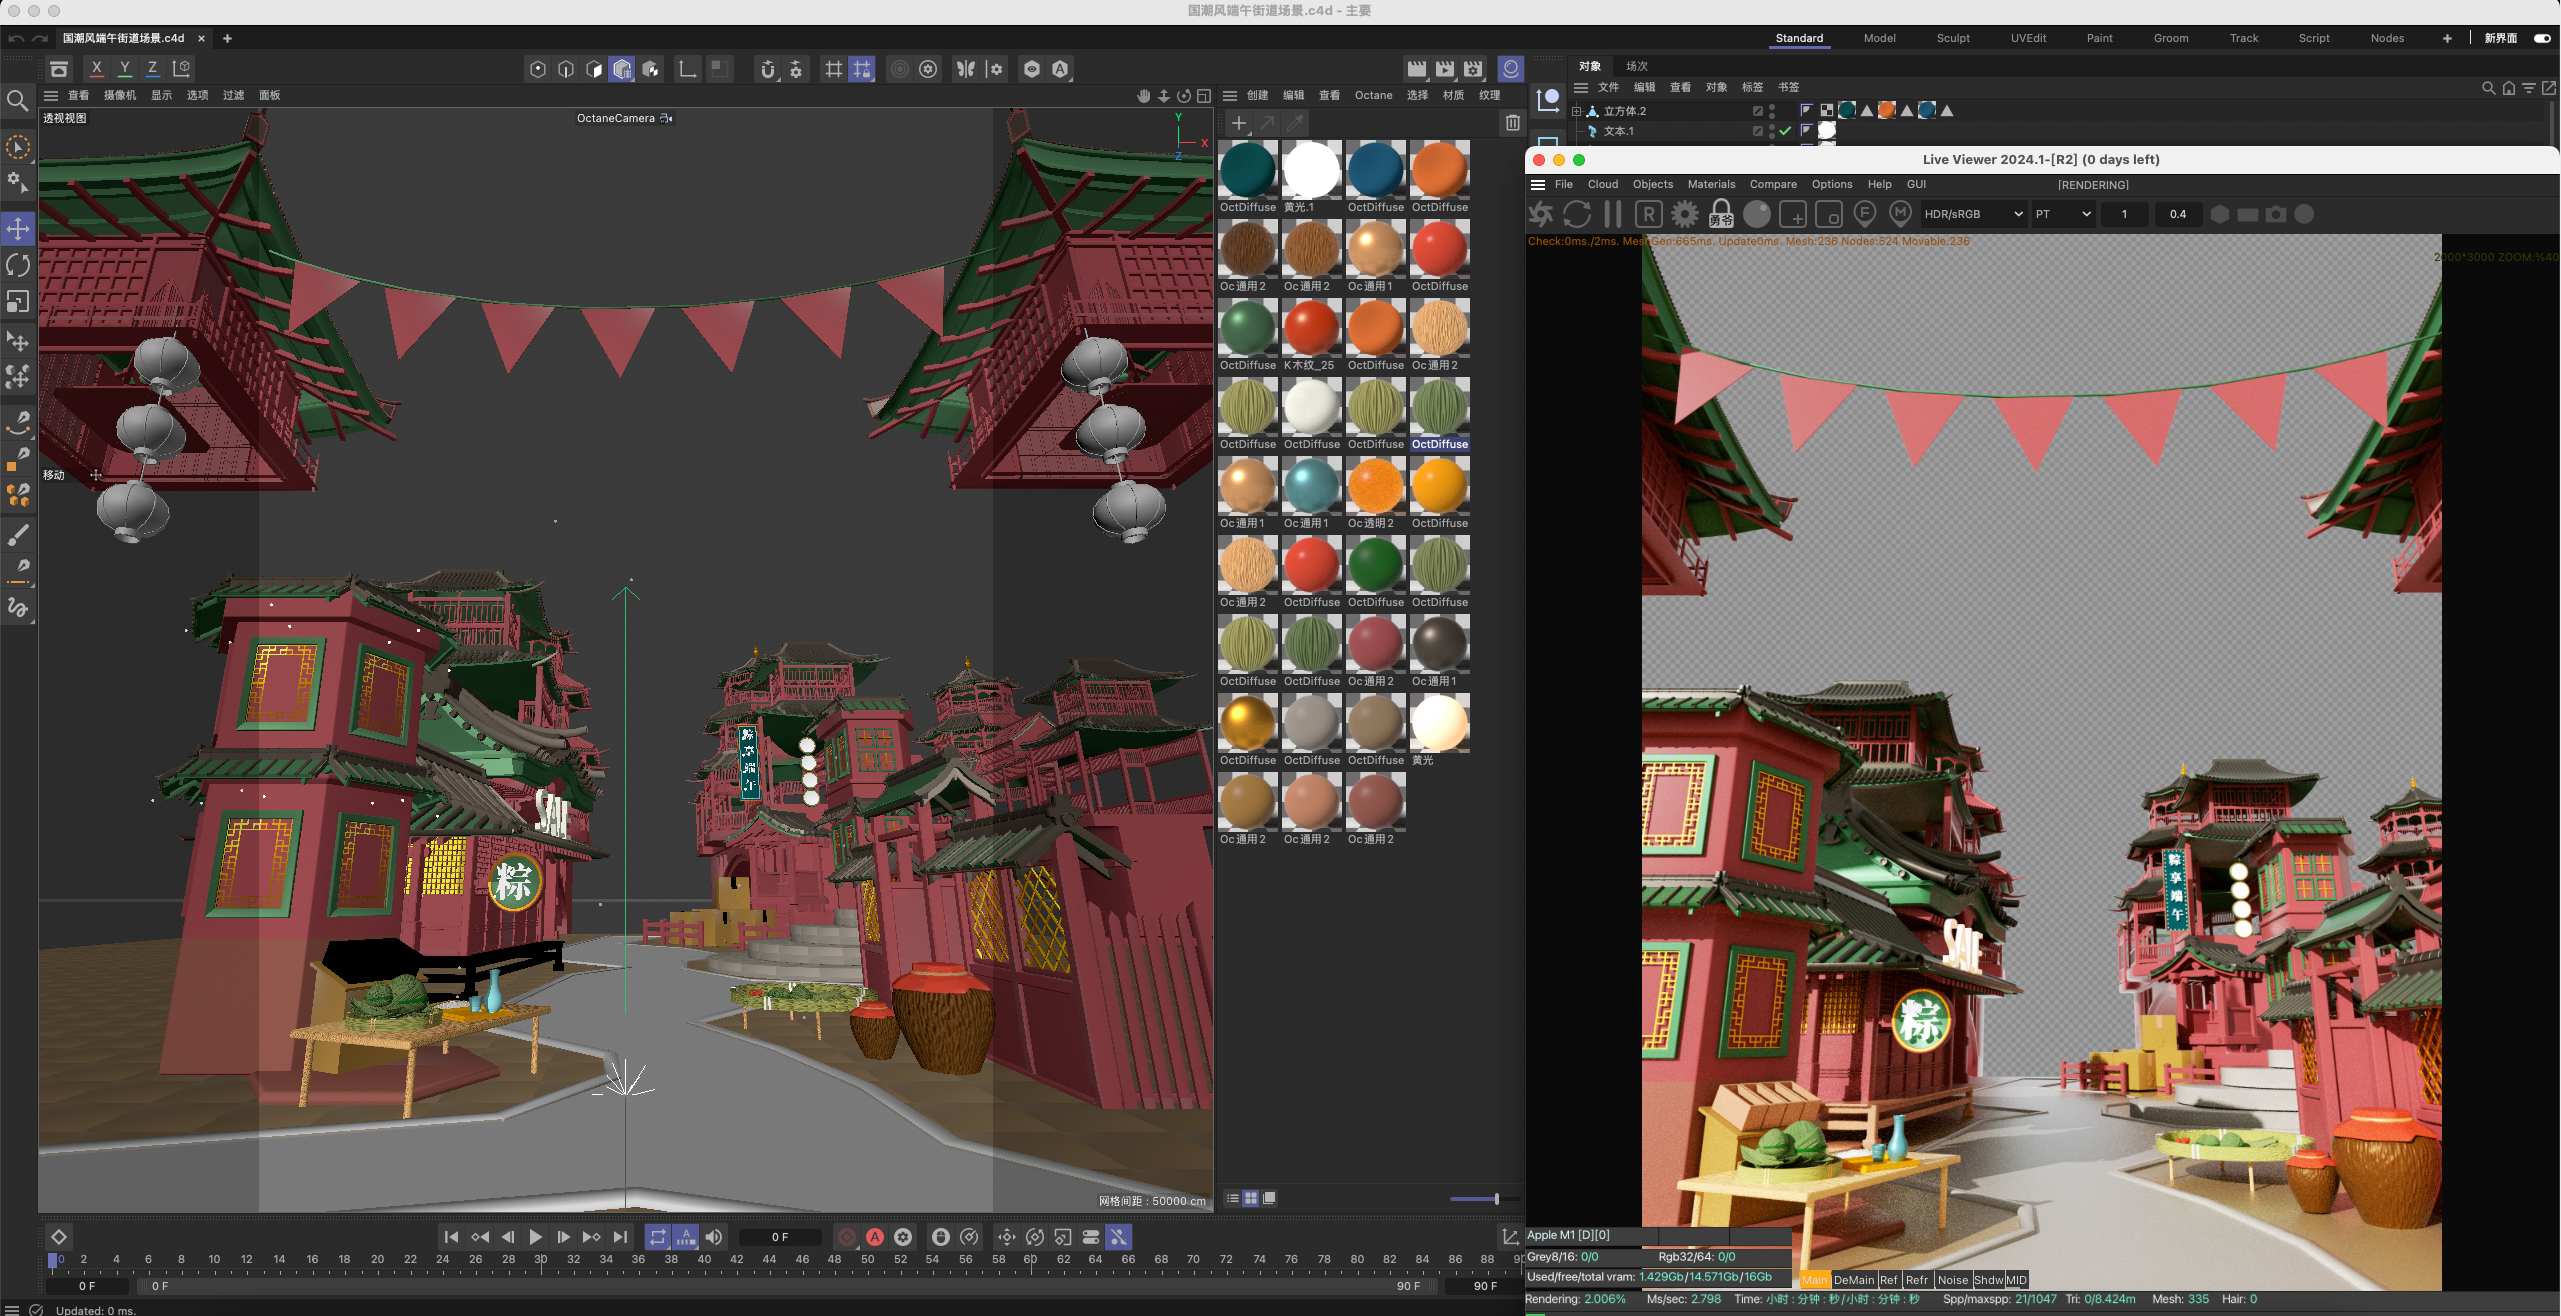Toggle the Y axis lock
The image size is (2561, 1316).
[124, 69]
